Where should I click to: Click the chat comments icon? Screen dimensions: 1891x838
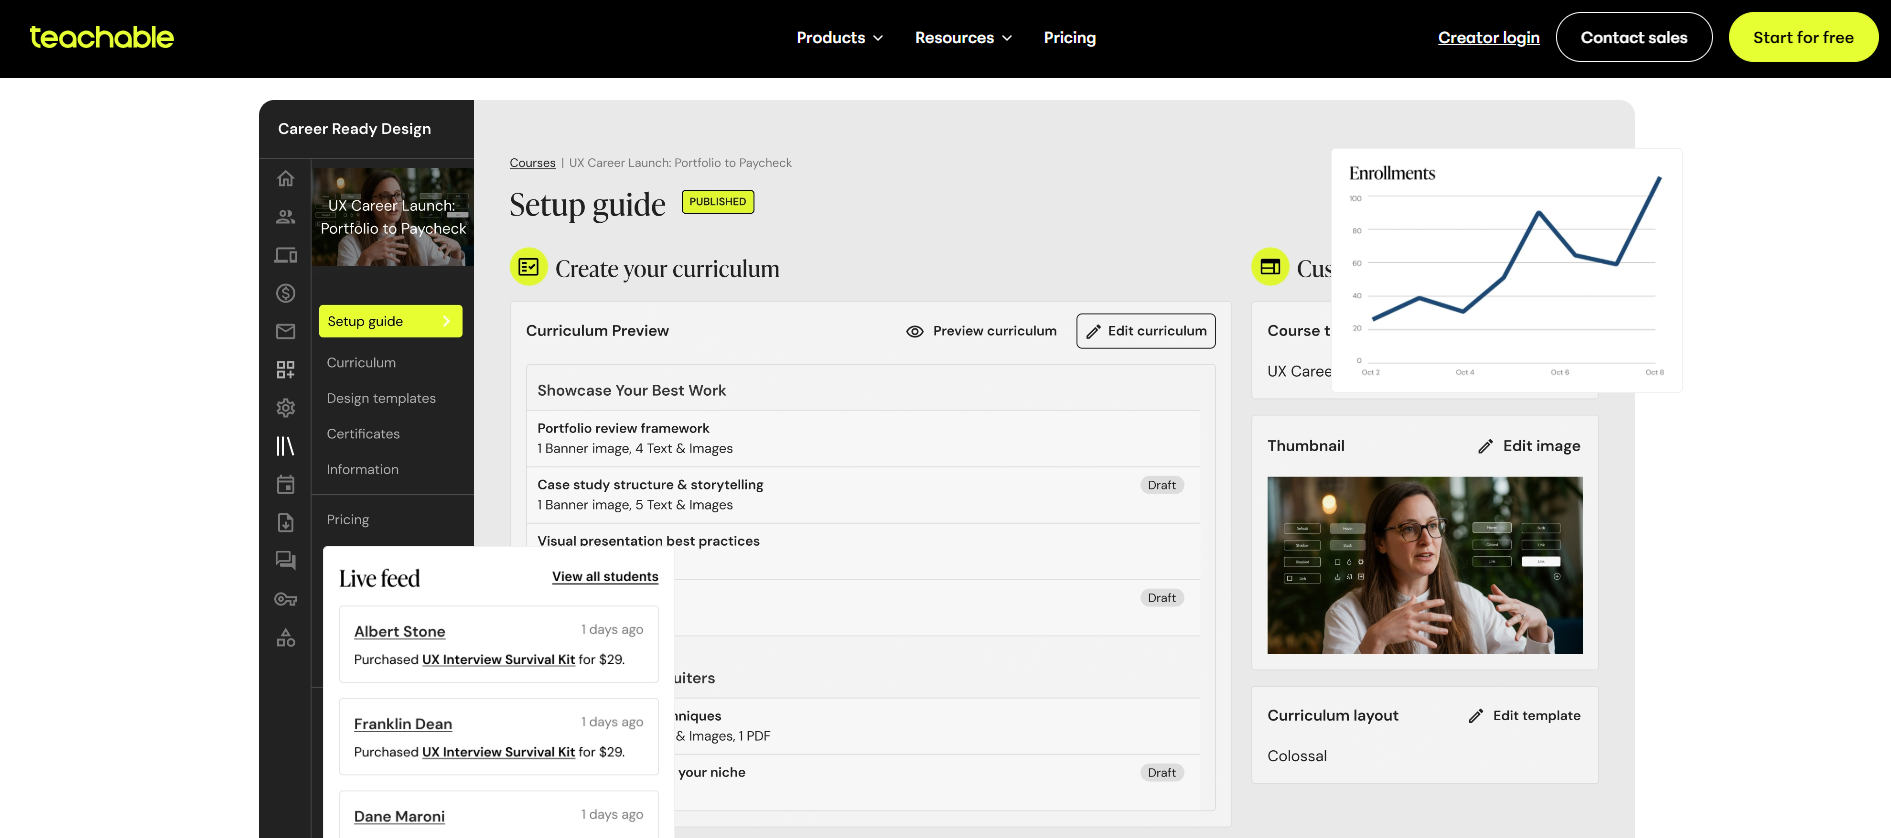pos(285,560)
